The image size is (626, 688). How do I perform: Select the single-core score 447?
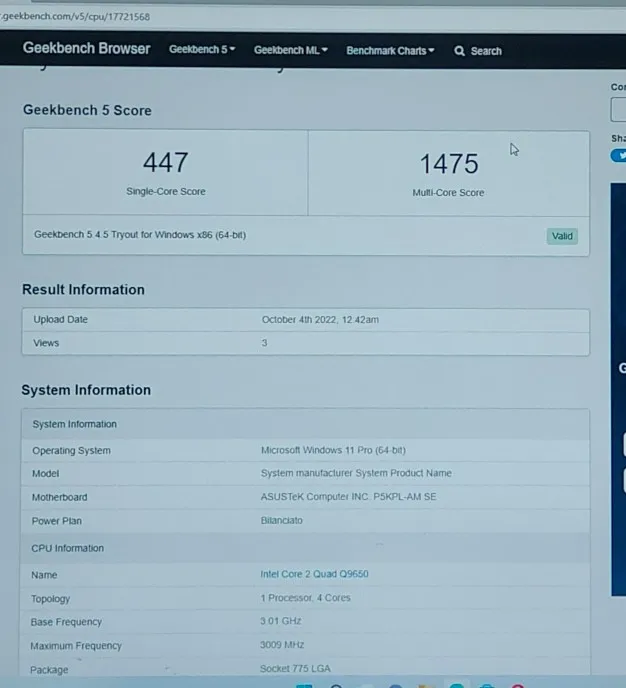(x=166, y=162)
